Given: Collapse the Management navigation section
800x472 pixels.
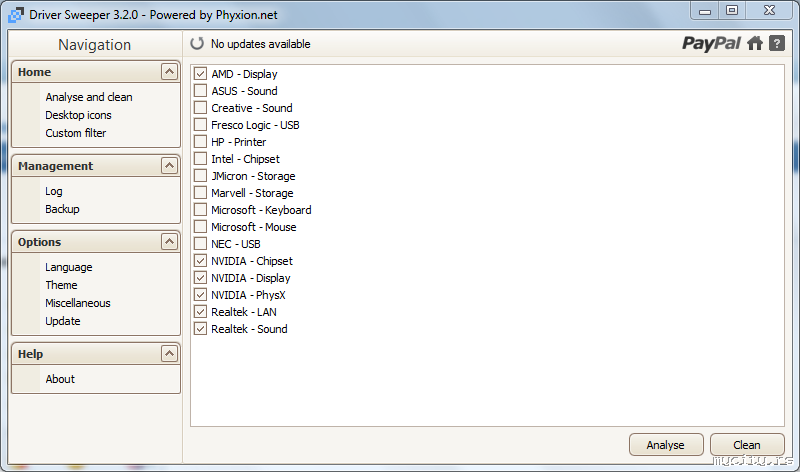Looking at the screenshot, I should tap(169, 165).
